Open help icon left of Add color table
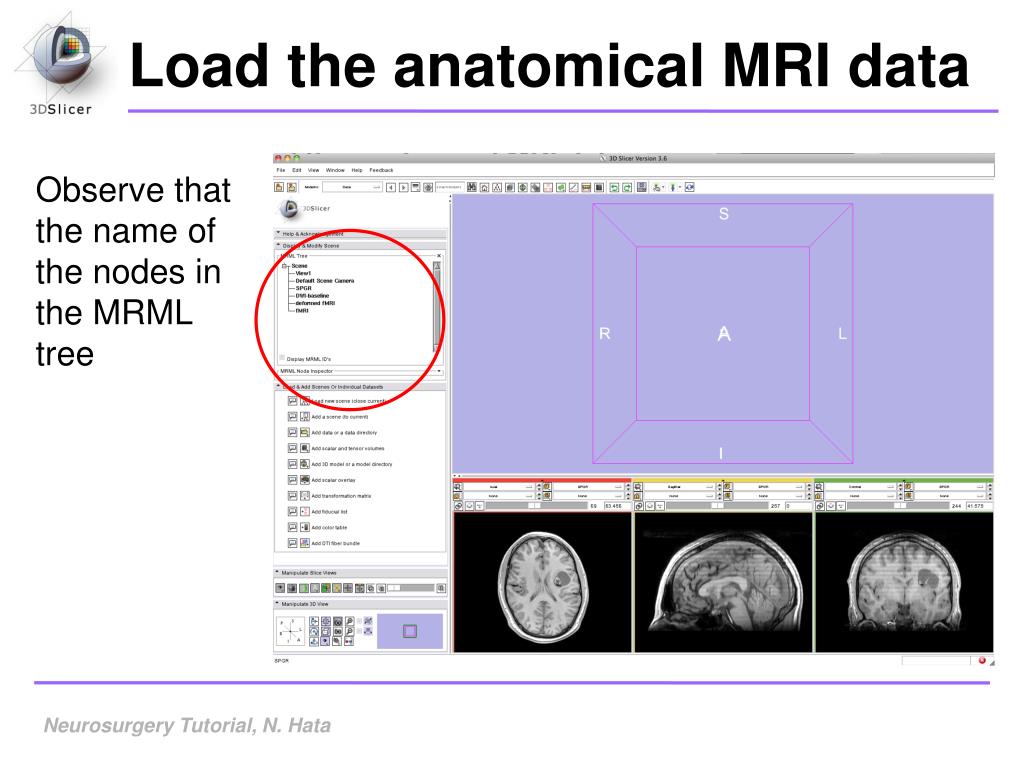Viewport: 1024px width, 768px height. tap(293, 527)
